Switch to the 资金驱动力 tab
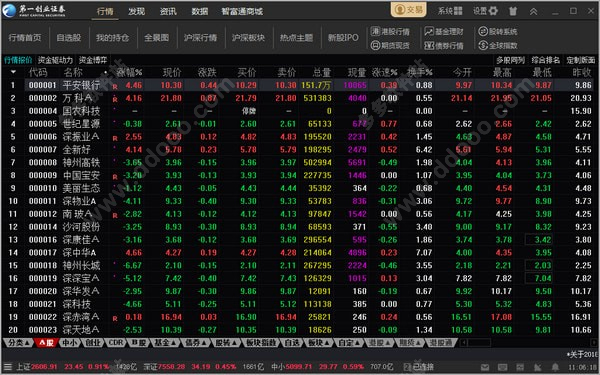Screen dimensions: 600x375 55,60
